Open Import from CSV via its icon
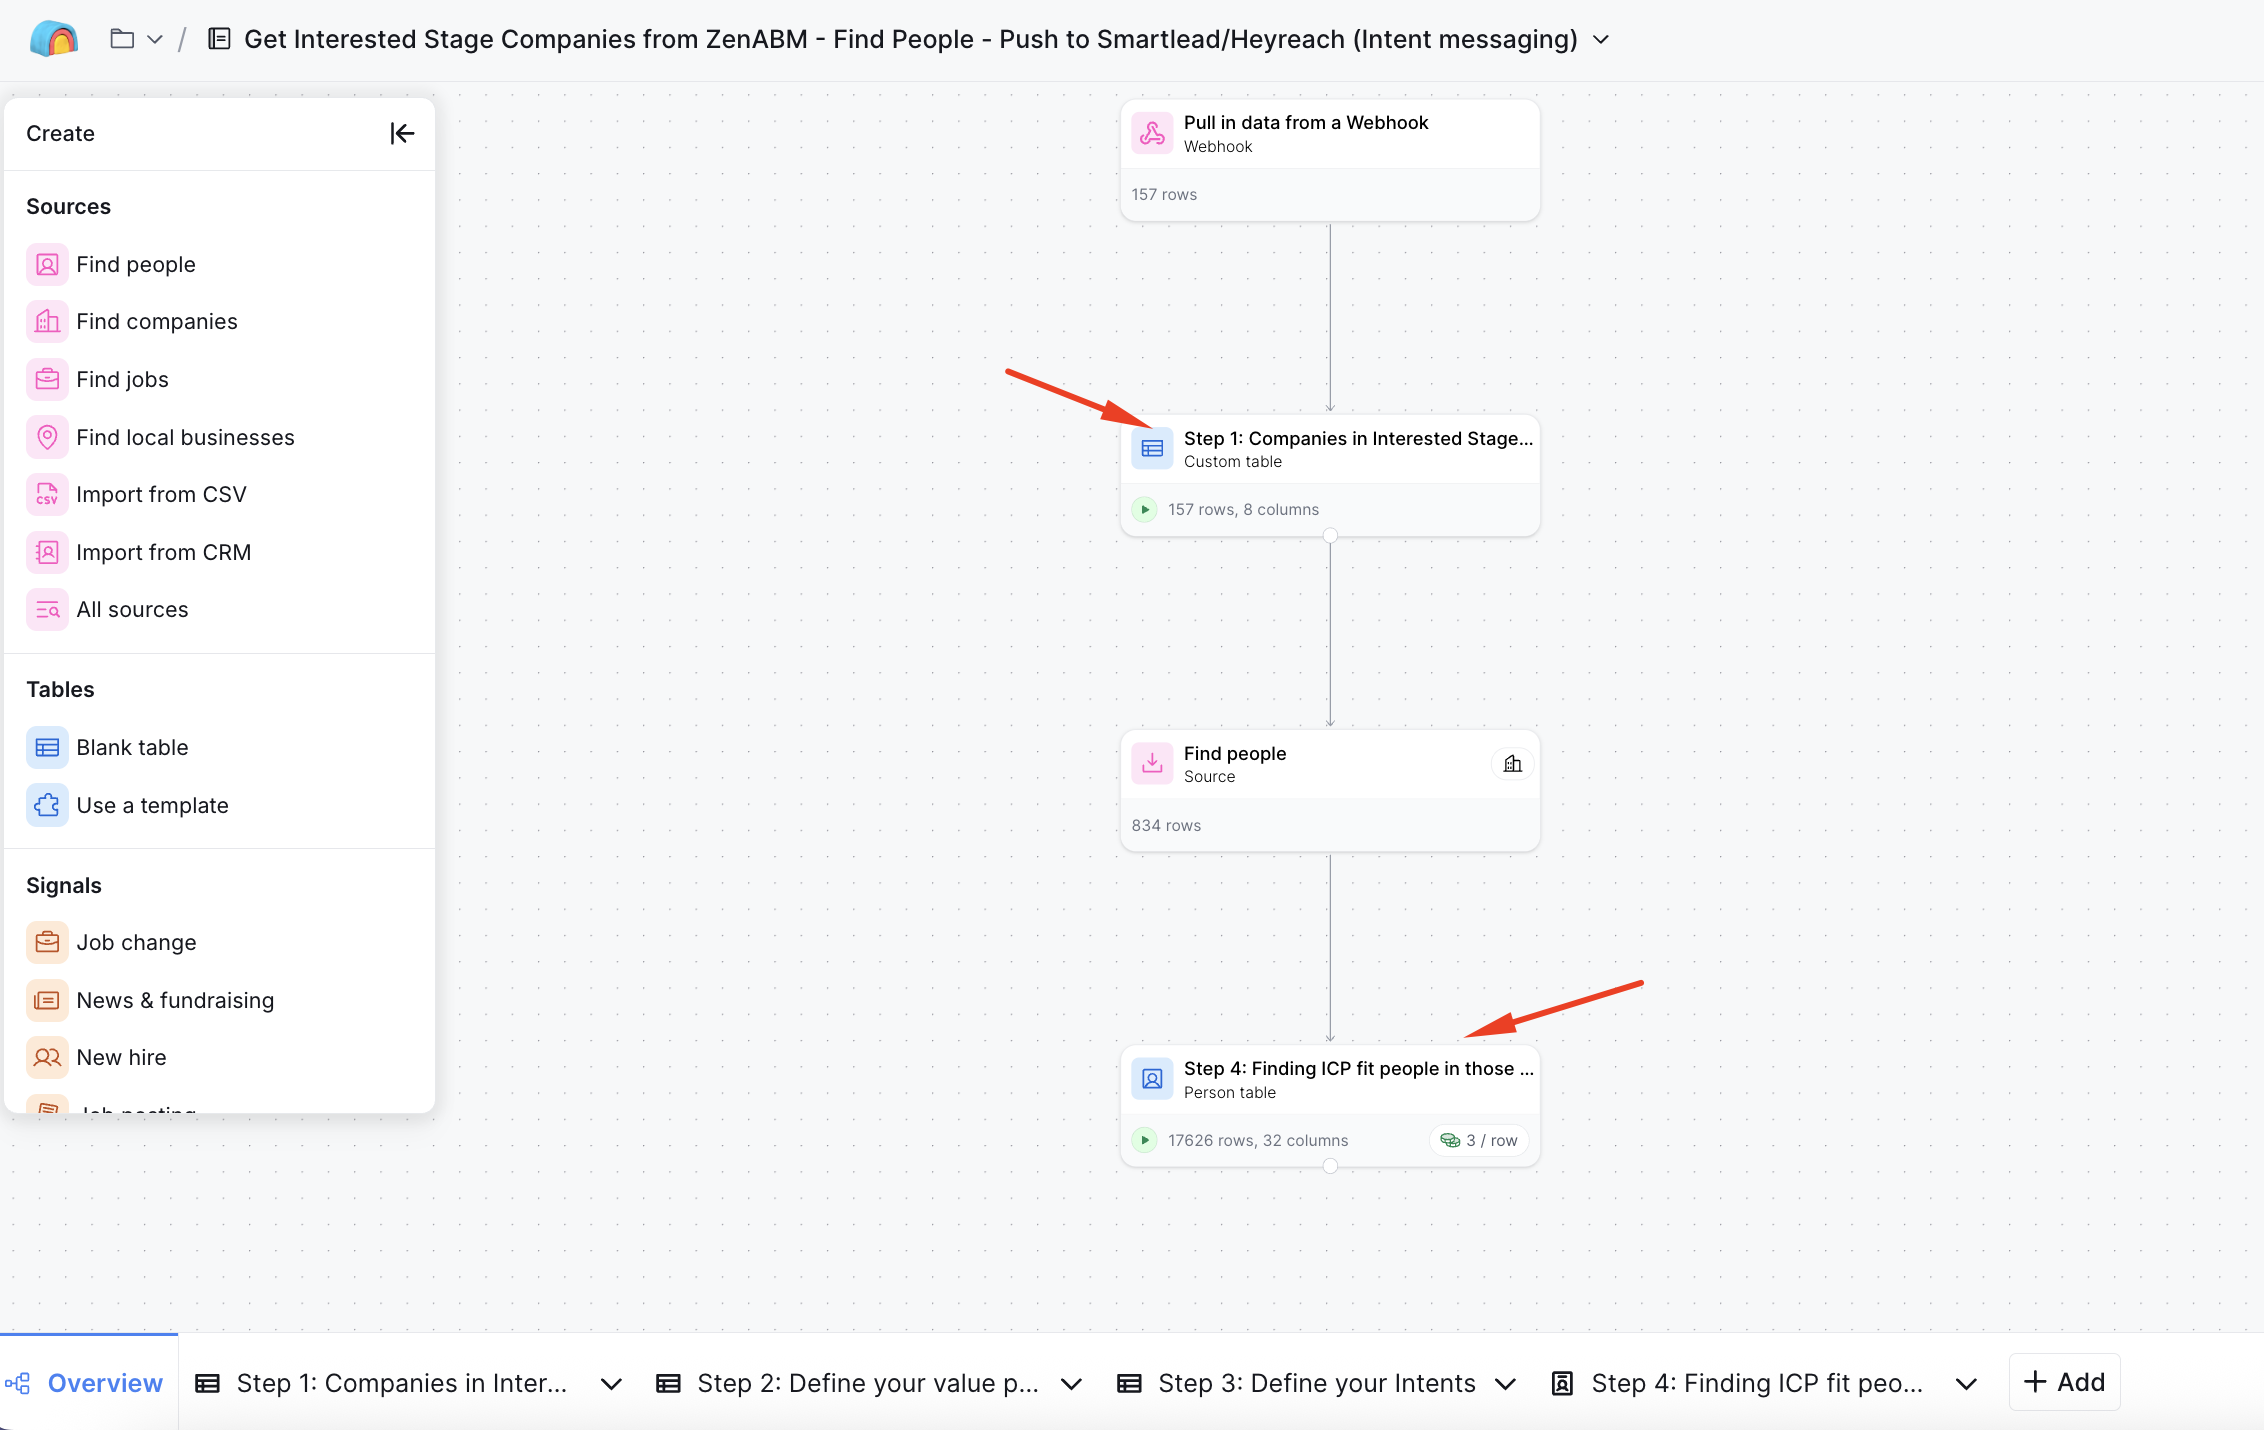 (x=46, y=494)
